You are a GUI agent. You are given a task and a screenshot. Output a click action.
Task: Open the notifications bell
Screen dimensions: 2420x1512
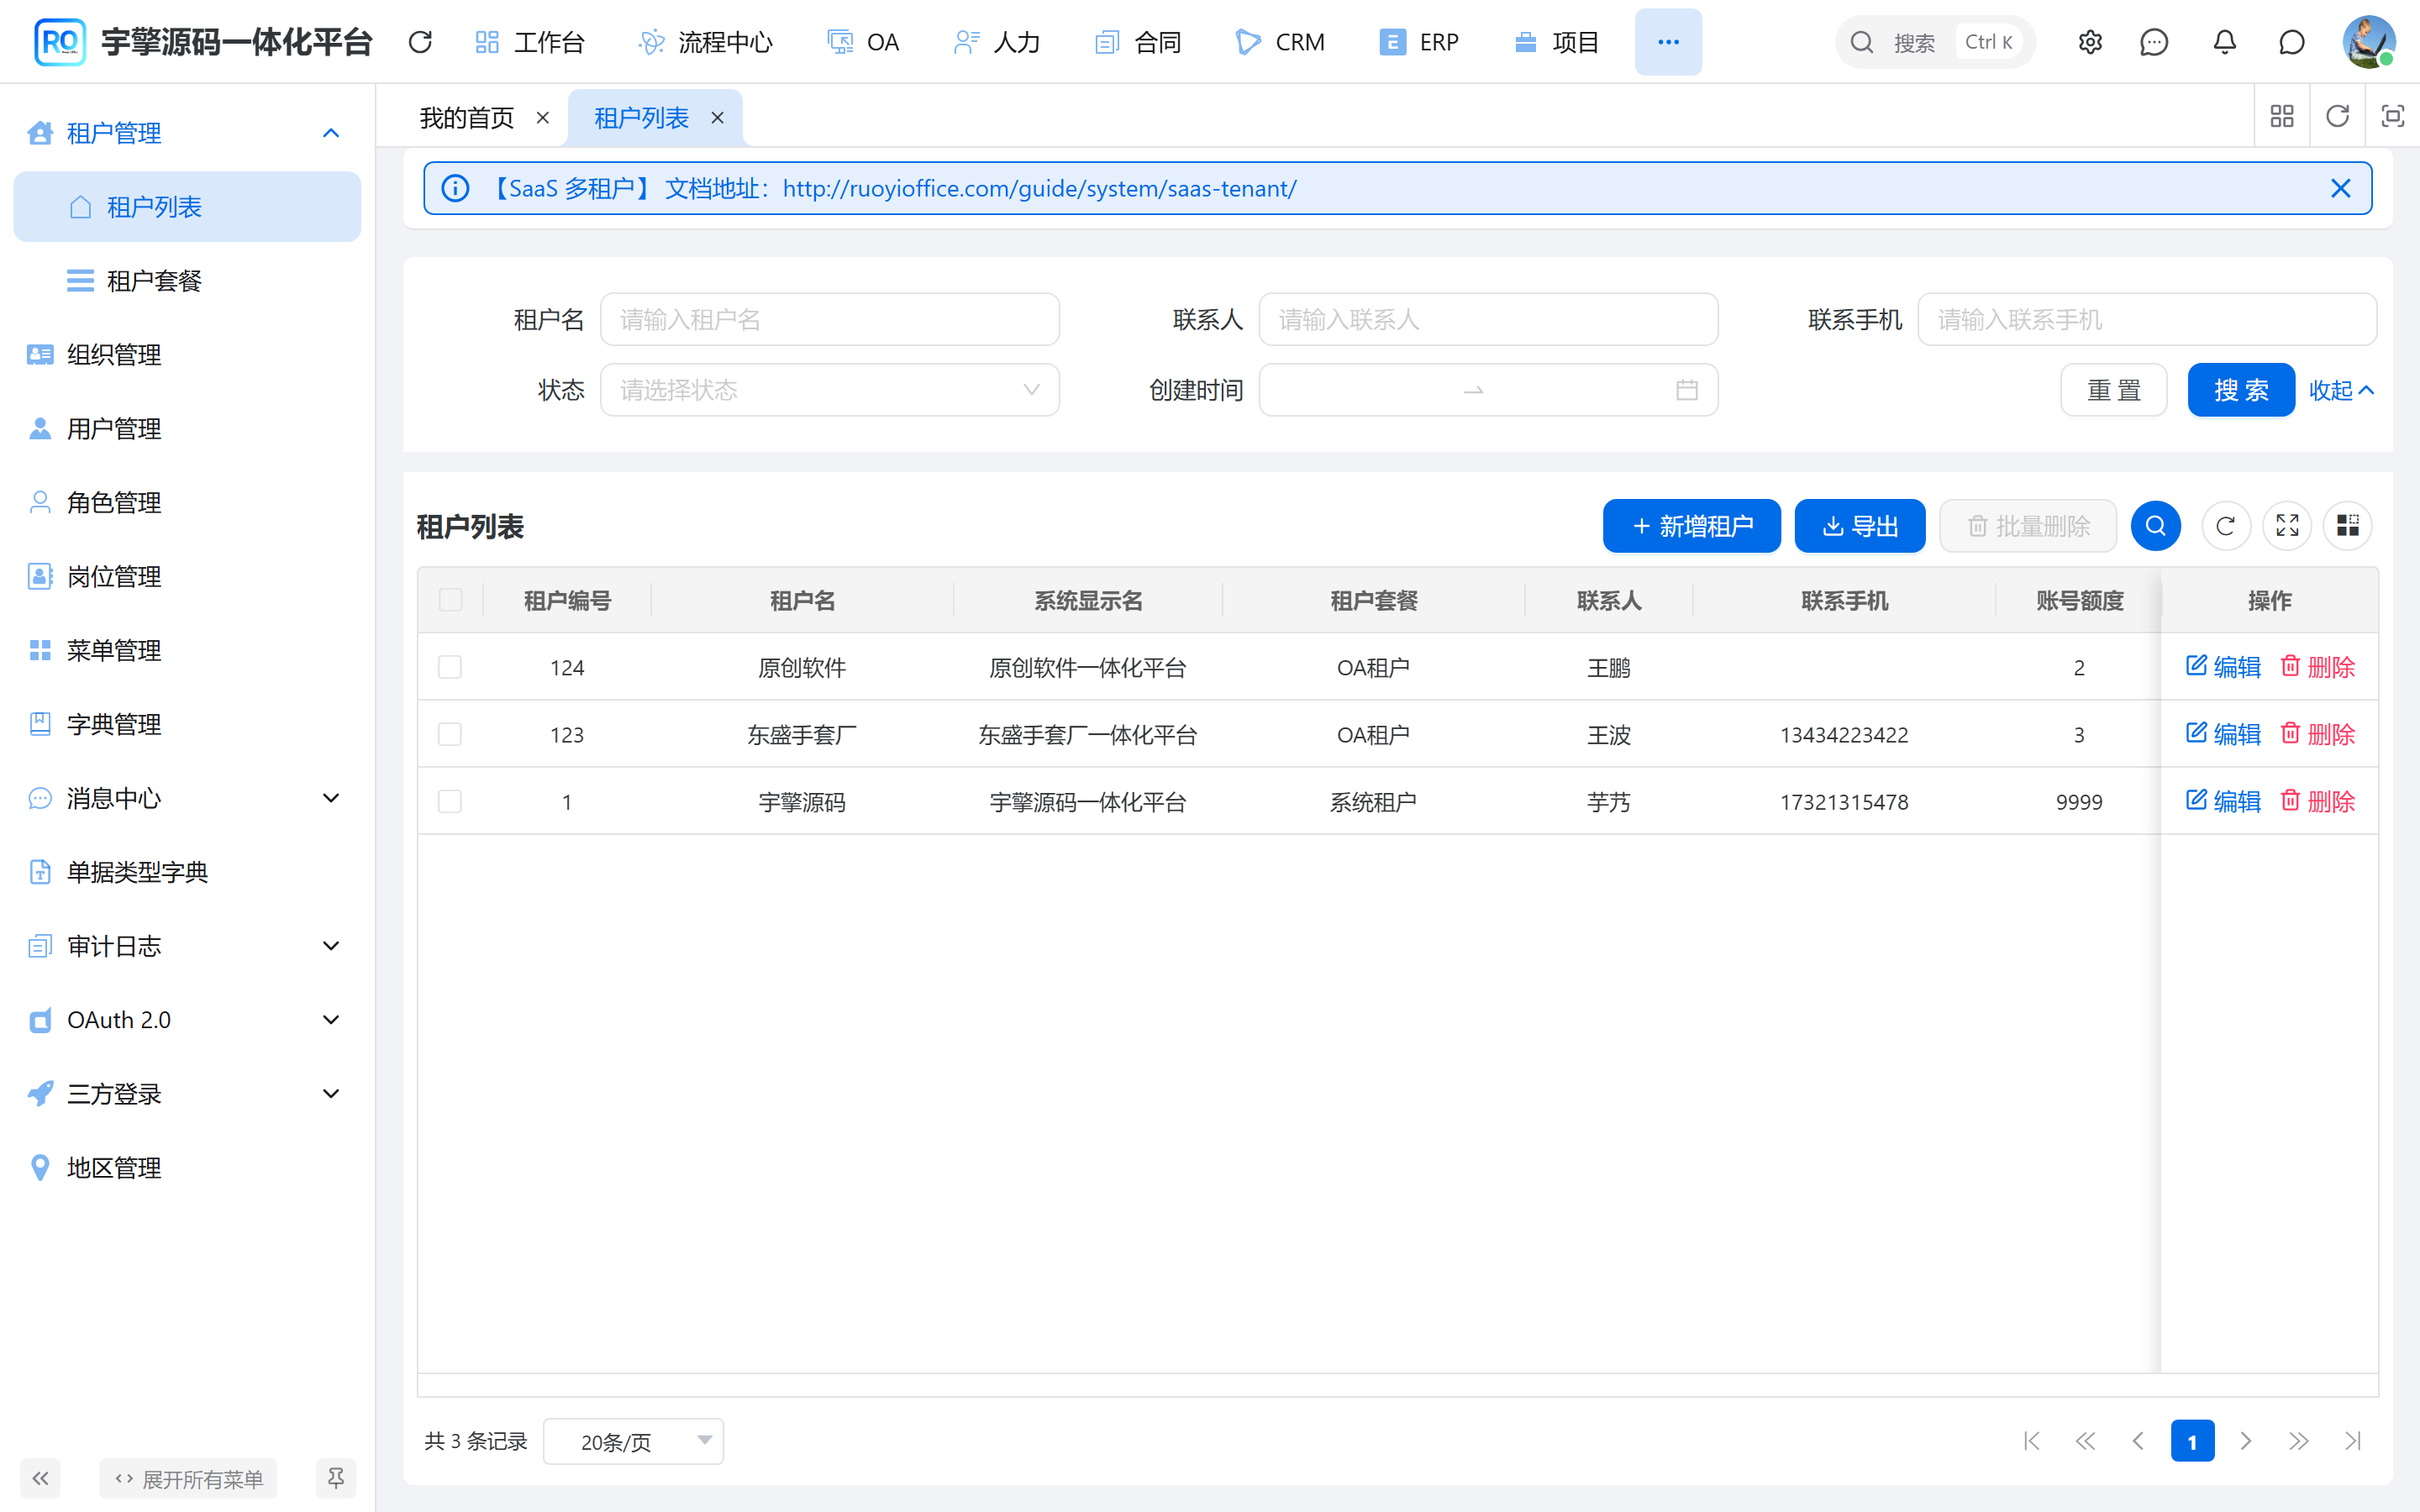pyautogui.click(x=2224, y=42)
